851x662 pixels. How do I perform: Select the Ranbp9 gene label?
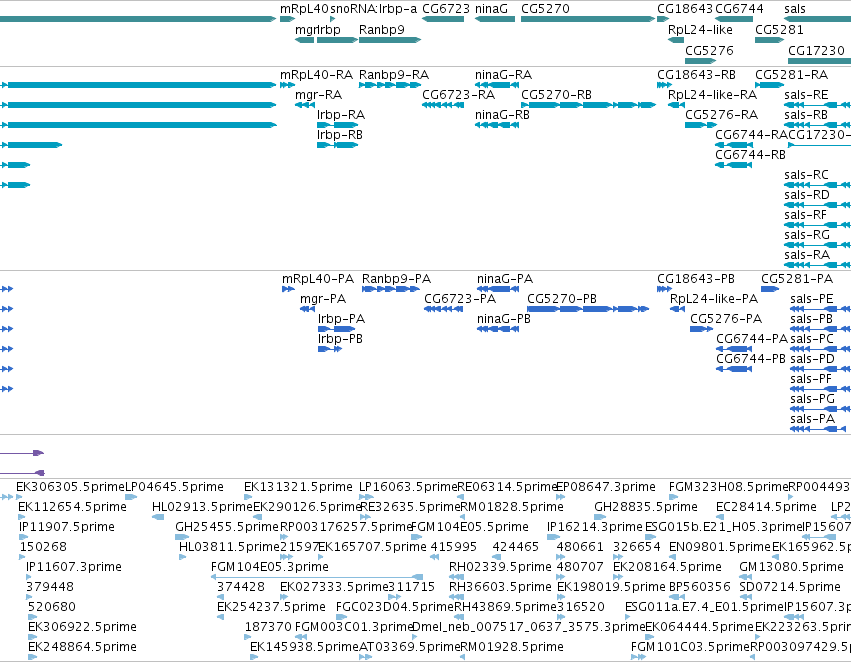[x=382, y=29]
